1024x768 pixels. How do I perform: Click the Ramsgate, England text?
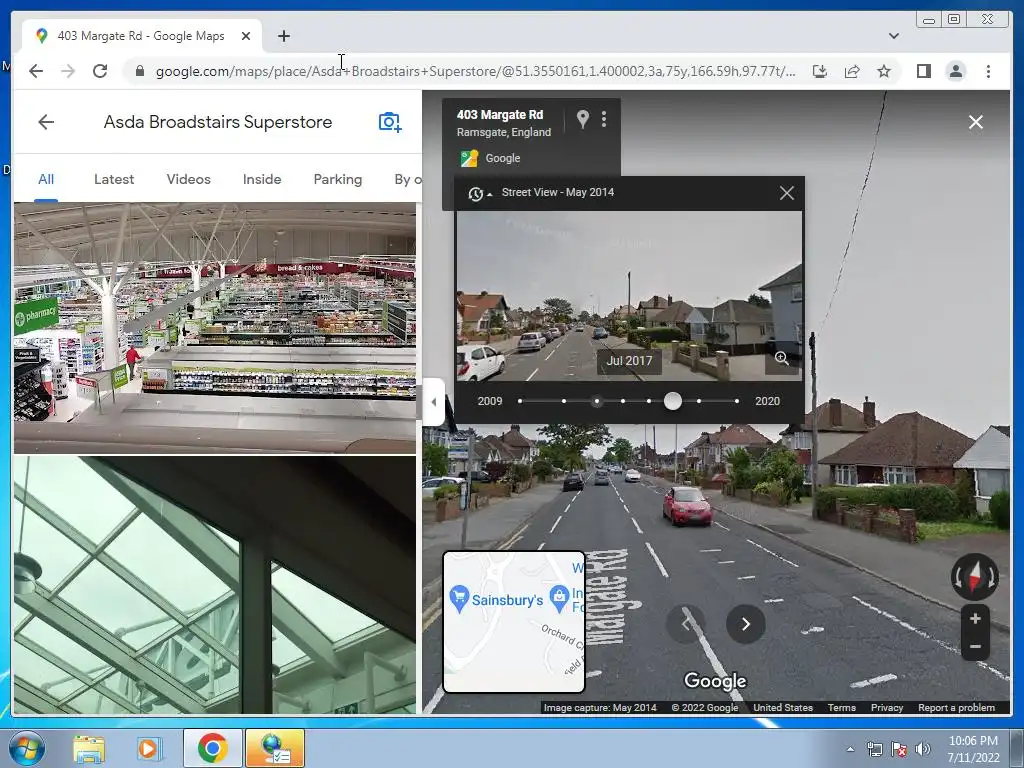(x=504, y=132)
